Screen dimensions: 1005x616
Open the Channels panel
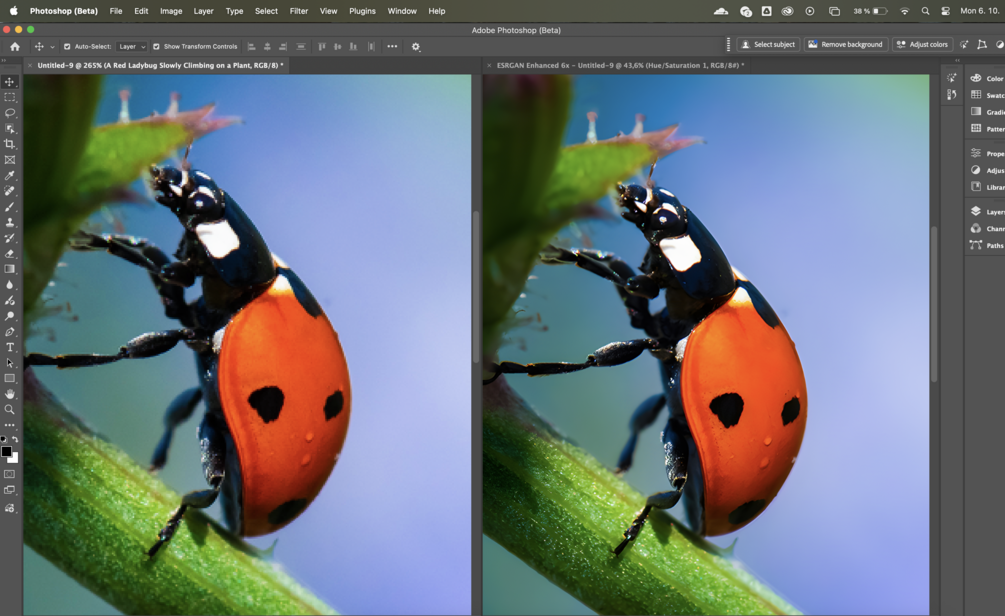986,228
